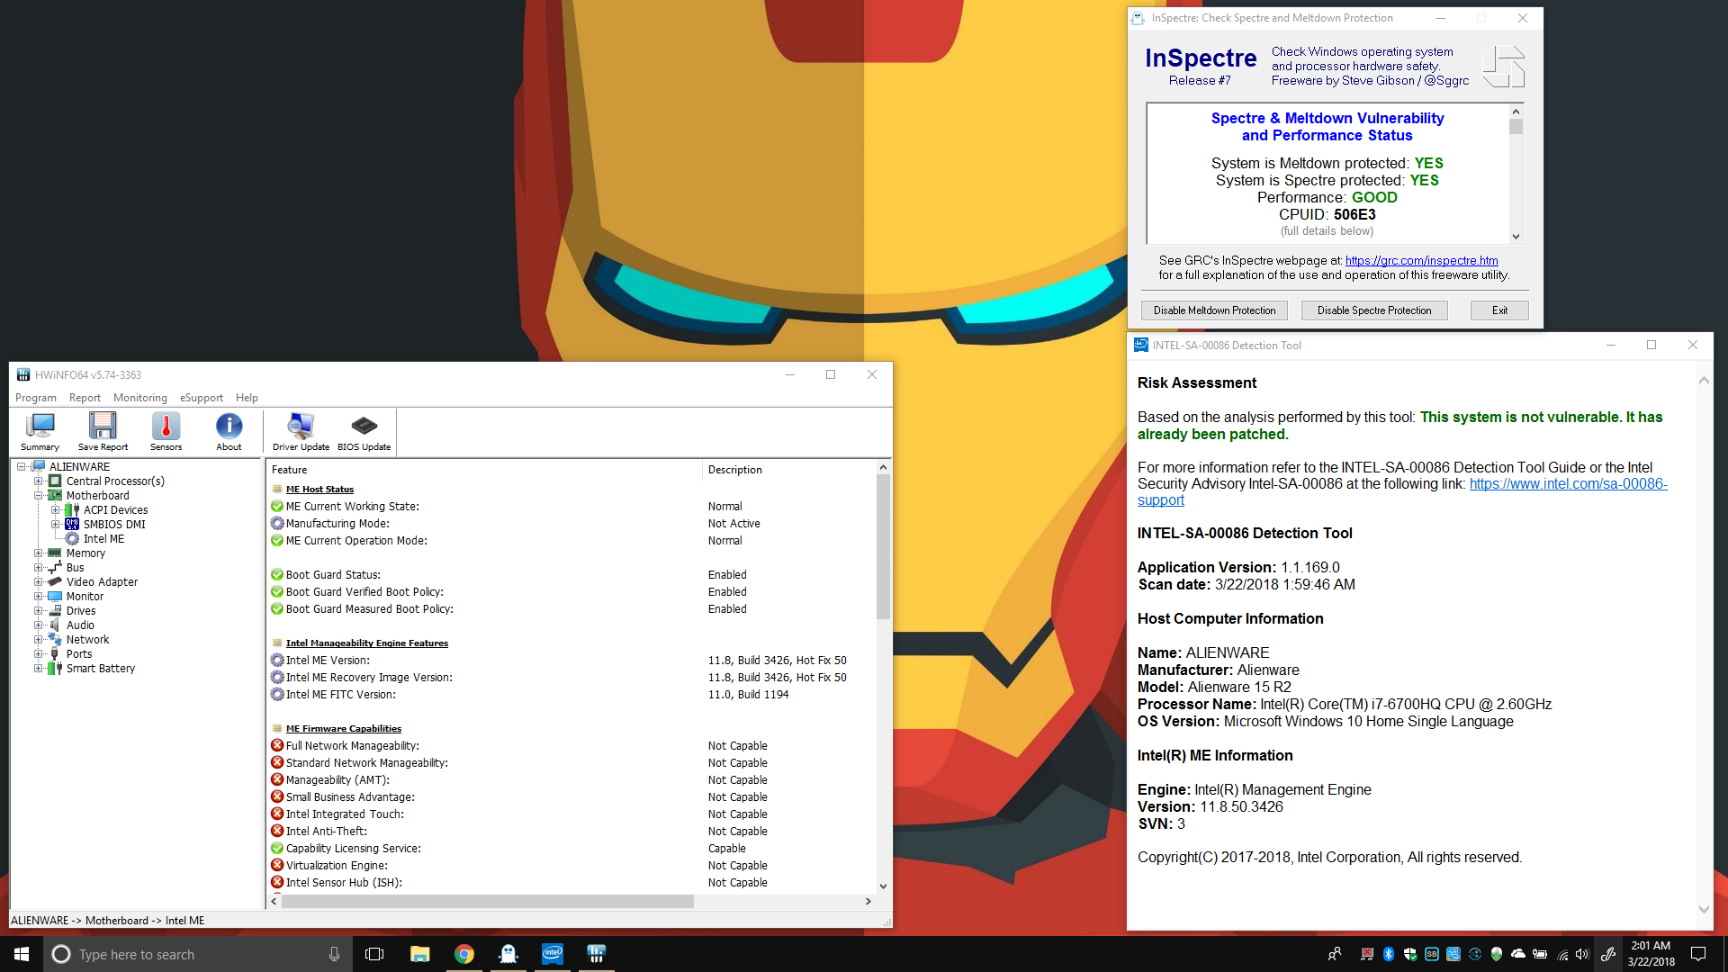Image resolution: width=1728 pixels, height=972 pixels.
Task: Click the taskbar search box
Action: 198,954
